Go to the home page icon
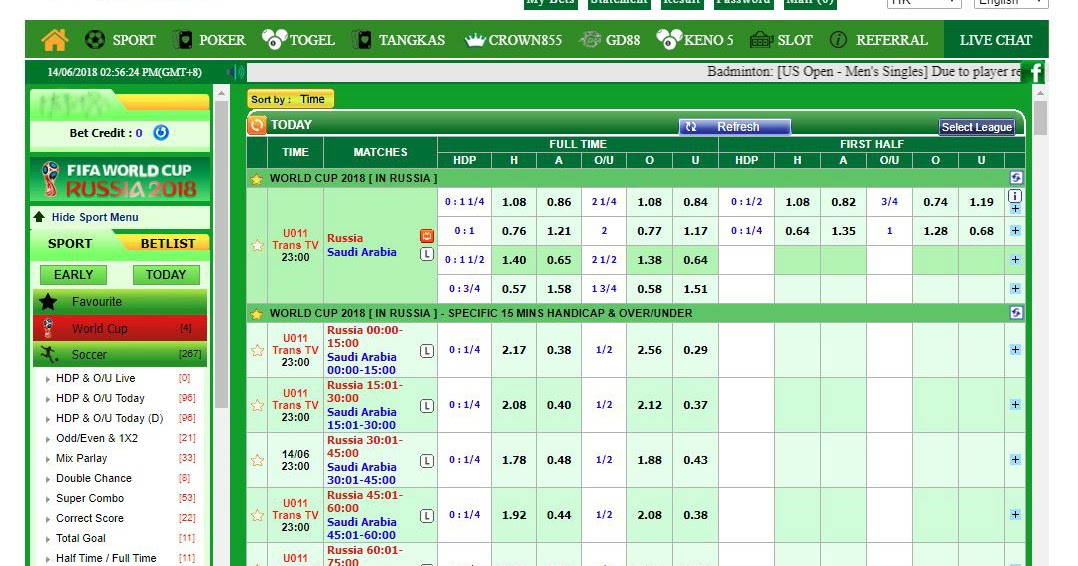The image size is (1078, 566). (x=54, y=40)
